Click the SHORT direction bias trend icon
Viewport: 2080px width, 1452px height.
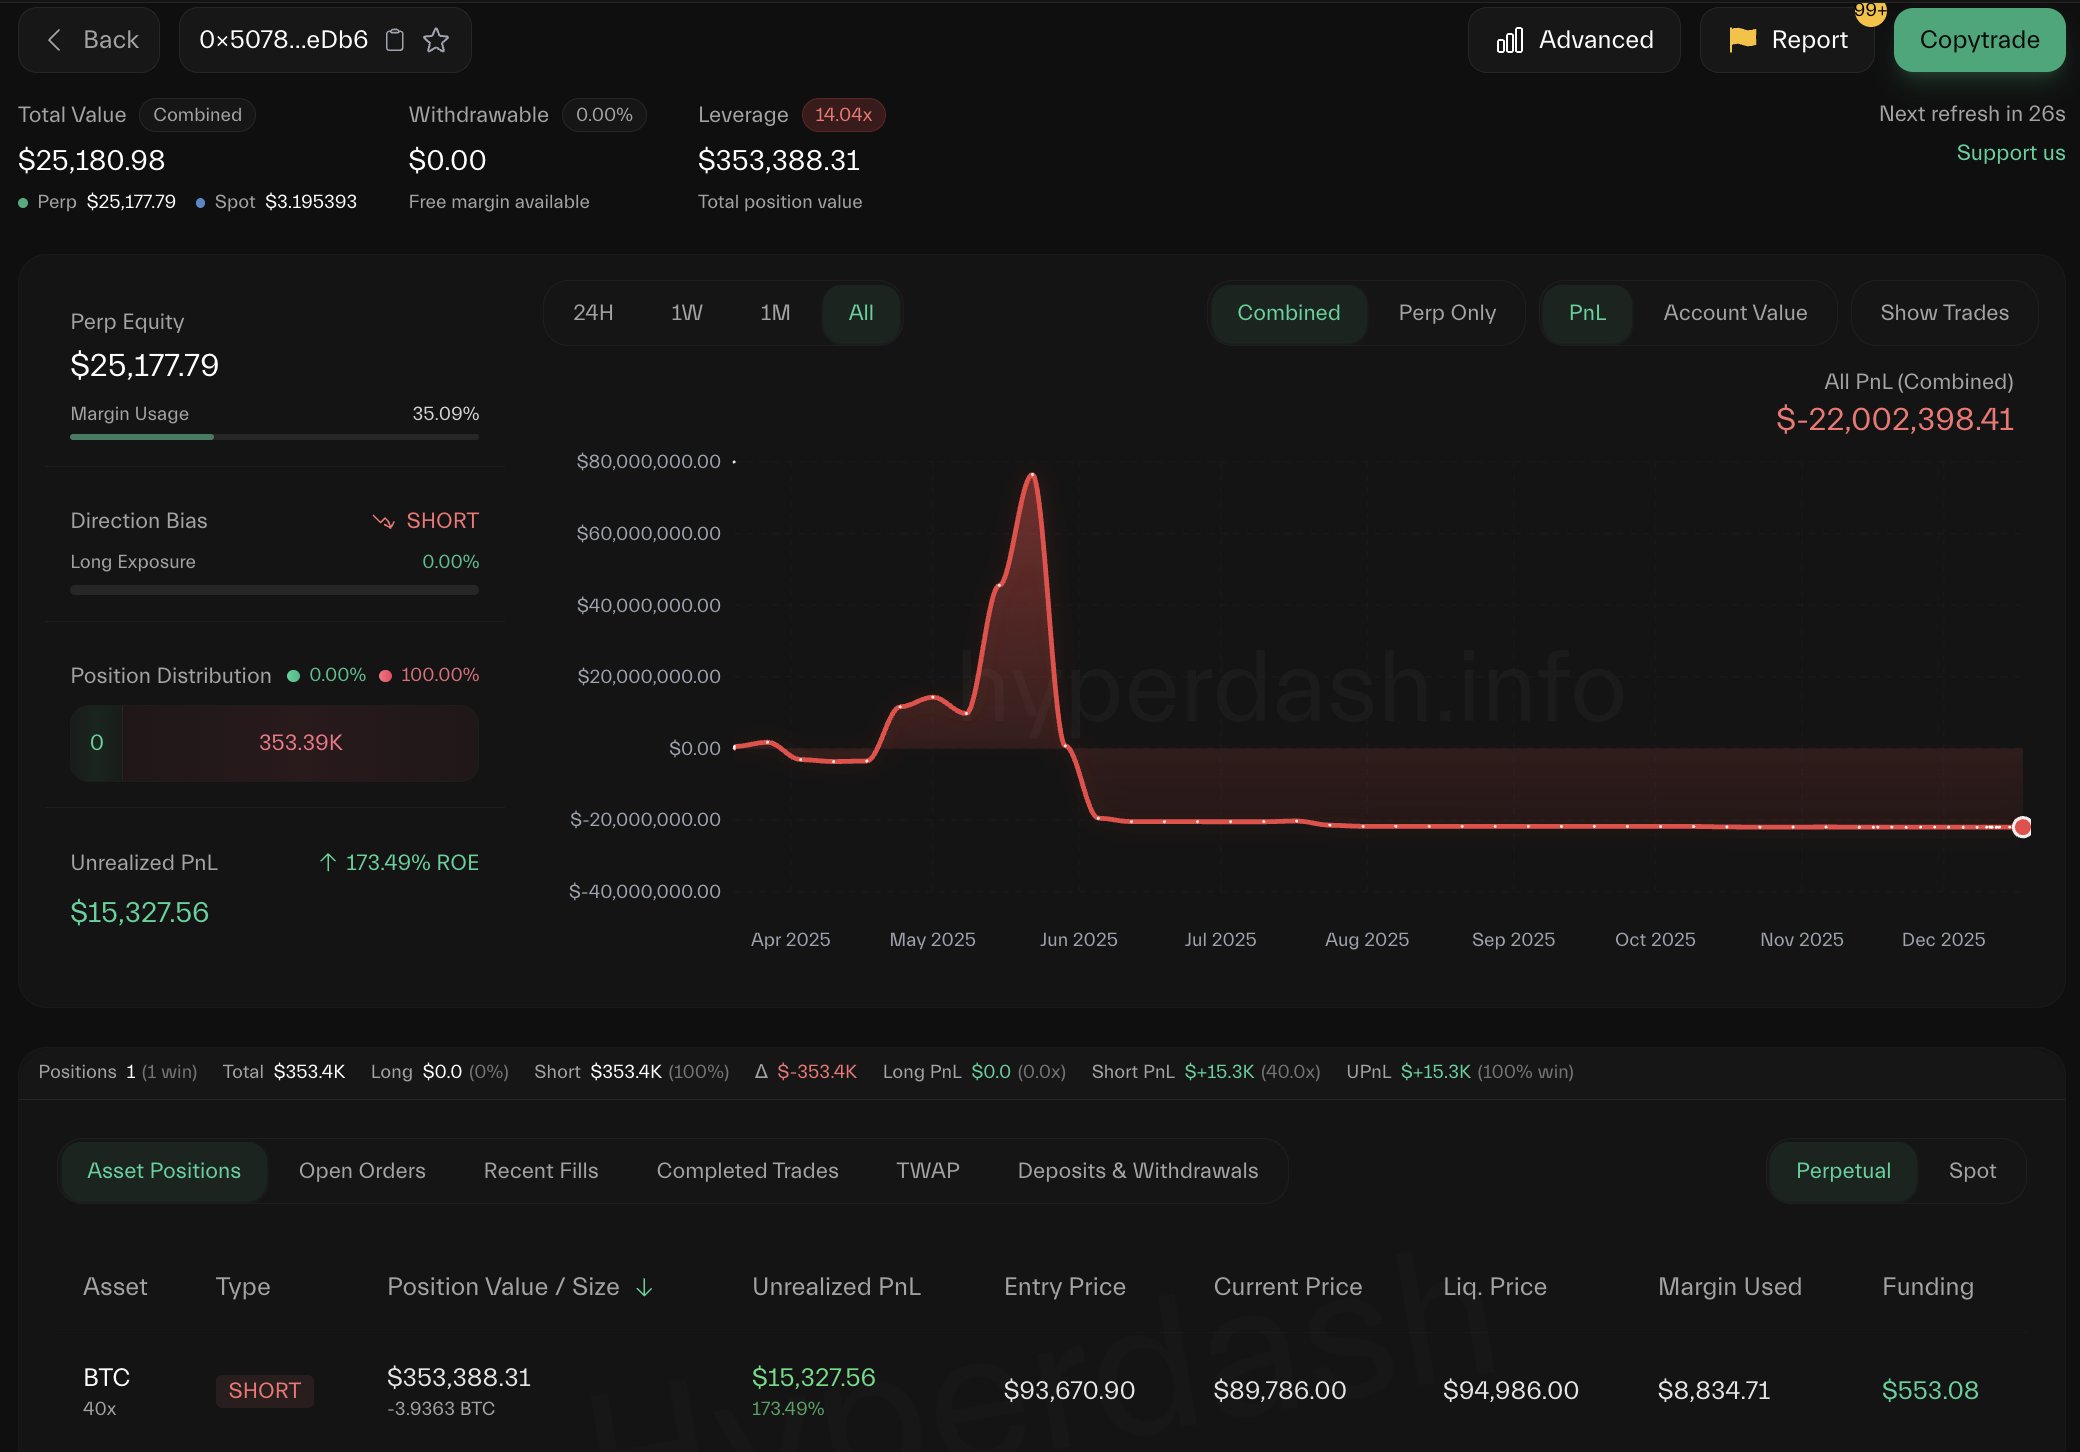[384, 521]
